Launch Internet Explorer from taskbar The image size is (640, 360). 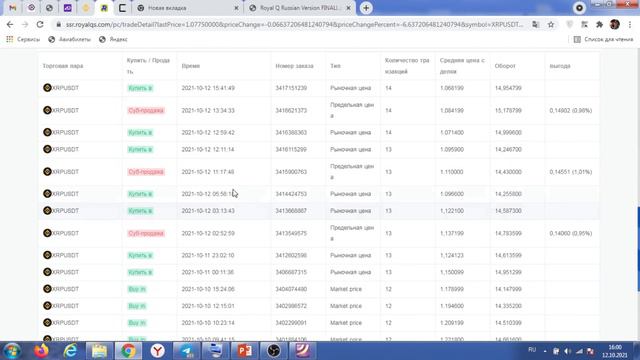(70, 351)
